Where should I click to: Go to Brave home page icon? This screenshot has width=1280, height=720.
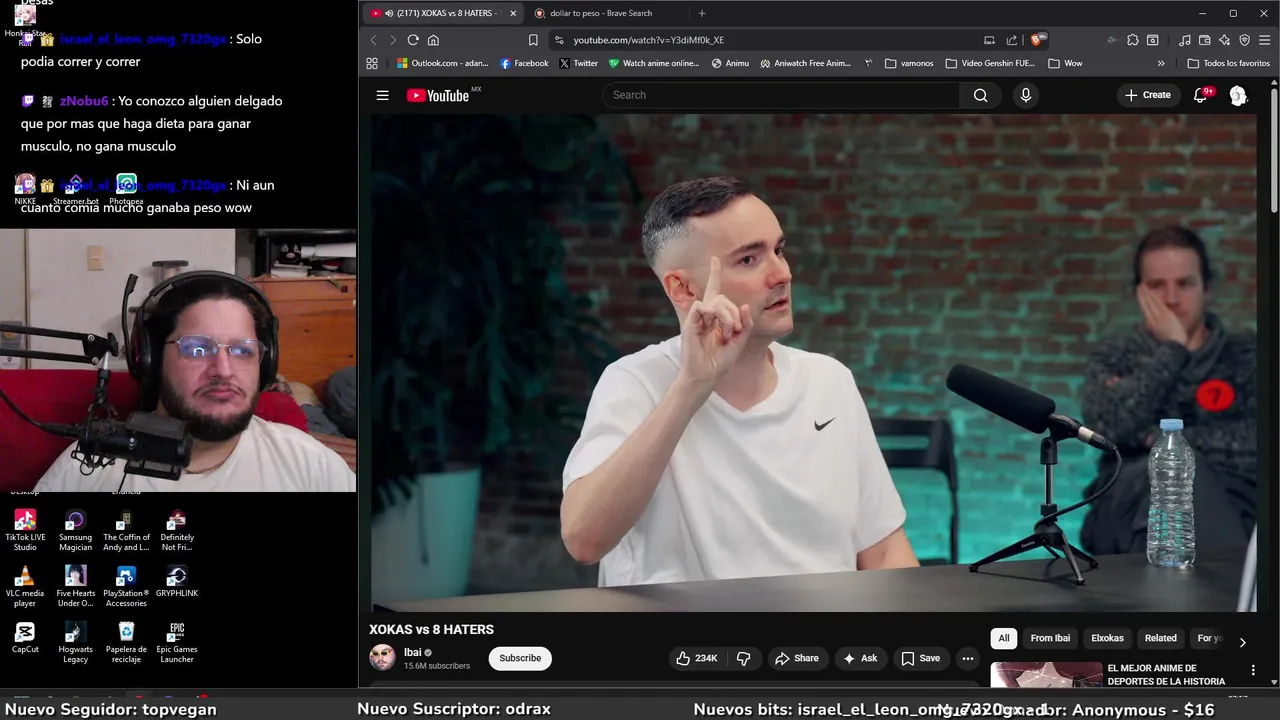pos(433,40)
